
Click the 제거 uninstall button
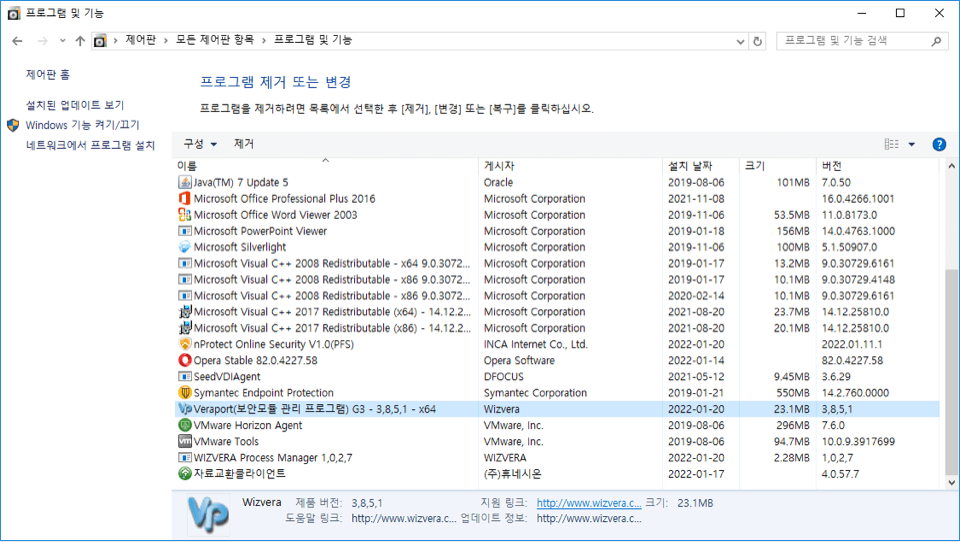coord(244,144)
